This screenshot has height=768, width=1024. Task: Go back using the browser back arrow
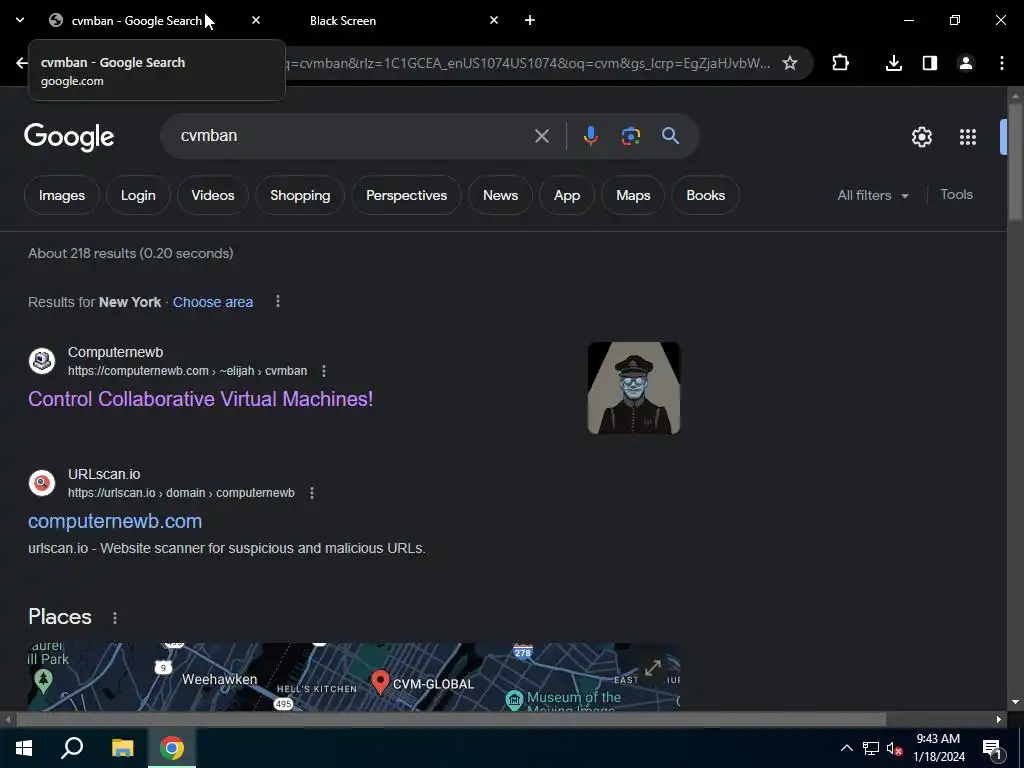[22, 63]
